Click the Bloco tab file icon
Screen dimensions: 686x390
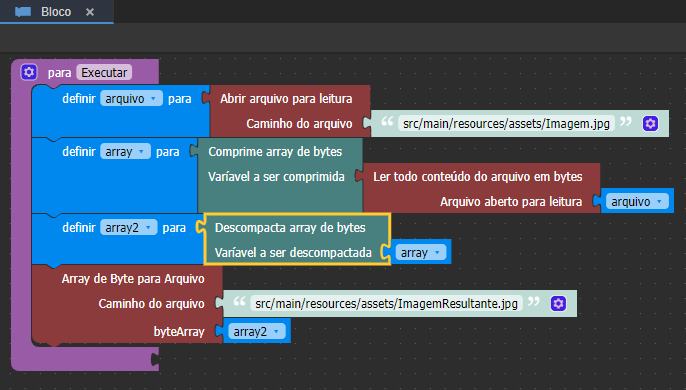pyautogui.click(x=23, y=12)
